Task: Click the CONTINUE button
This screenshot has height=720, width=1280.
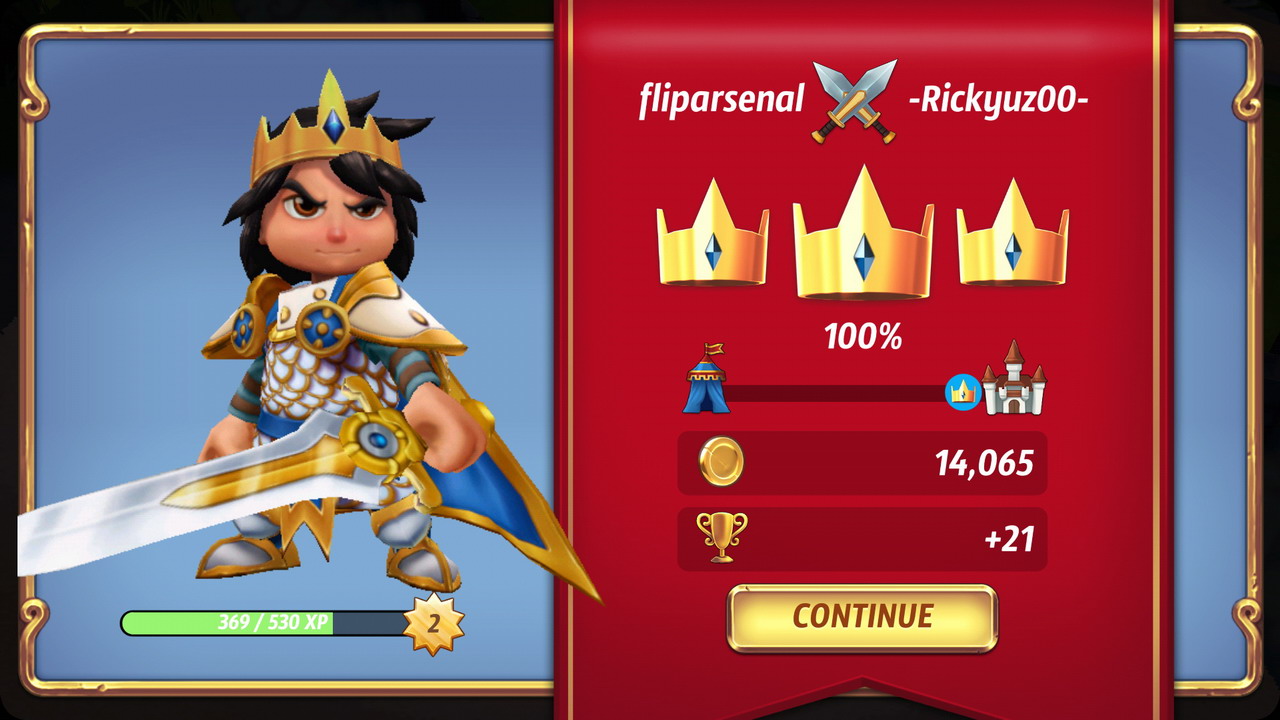Action: [862, 617]
